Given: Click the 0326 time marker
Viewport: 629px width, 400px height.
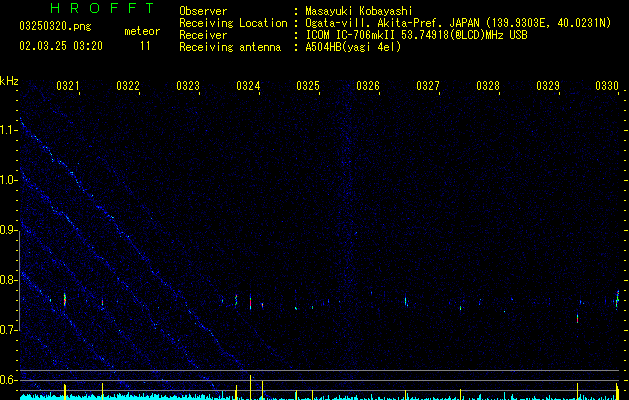Looking at the screenshot, I should tap(368, 86).
